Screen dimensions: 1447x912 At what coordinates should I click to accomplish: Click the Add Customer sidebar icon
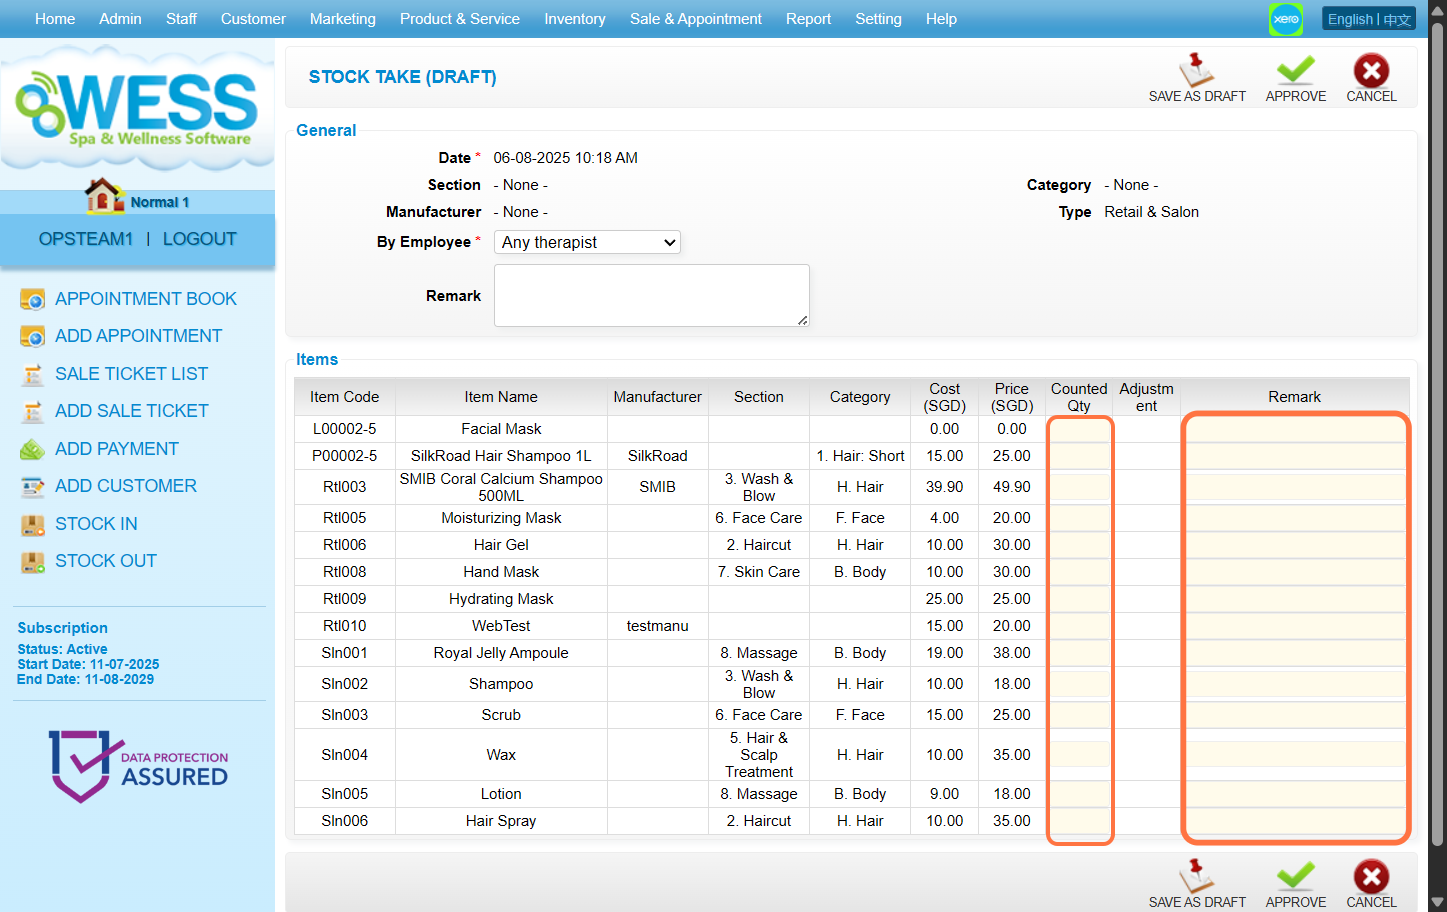[33, 486]
